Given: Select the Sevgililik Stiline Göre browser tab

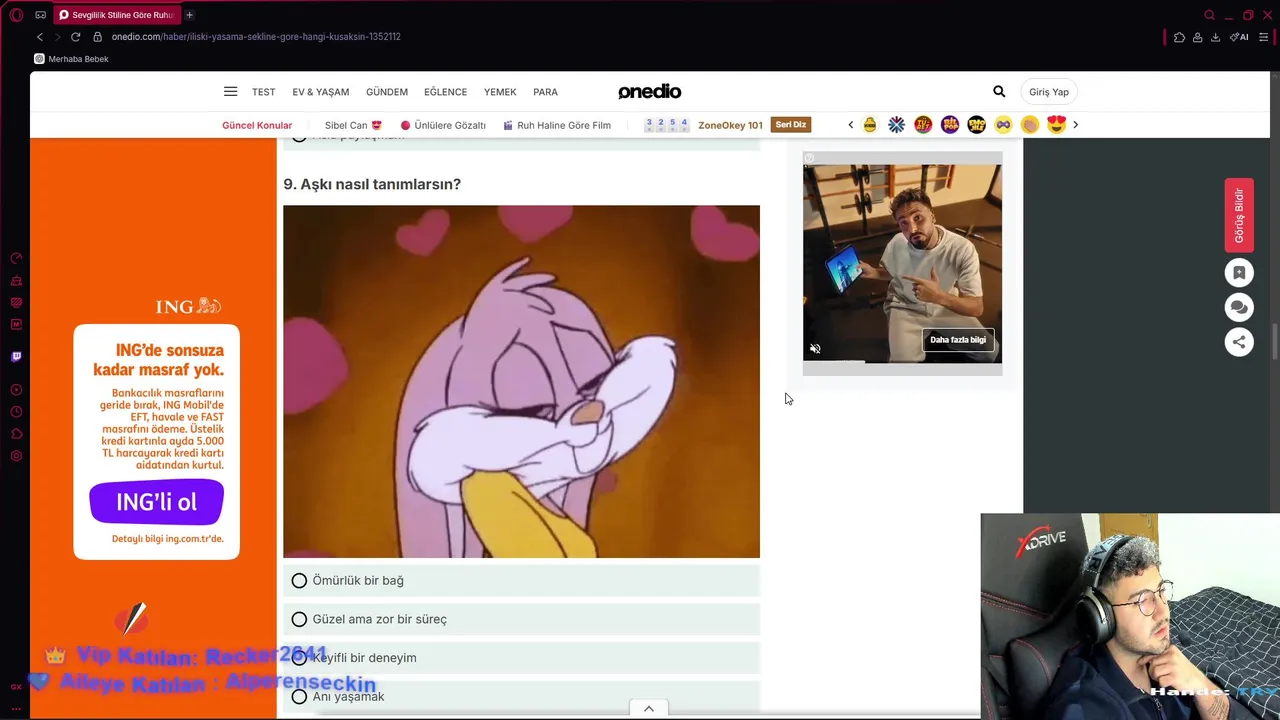Looking at the screenshot, I should point(116,15).
